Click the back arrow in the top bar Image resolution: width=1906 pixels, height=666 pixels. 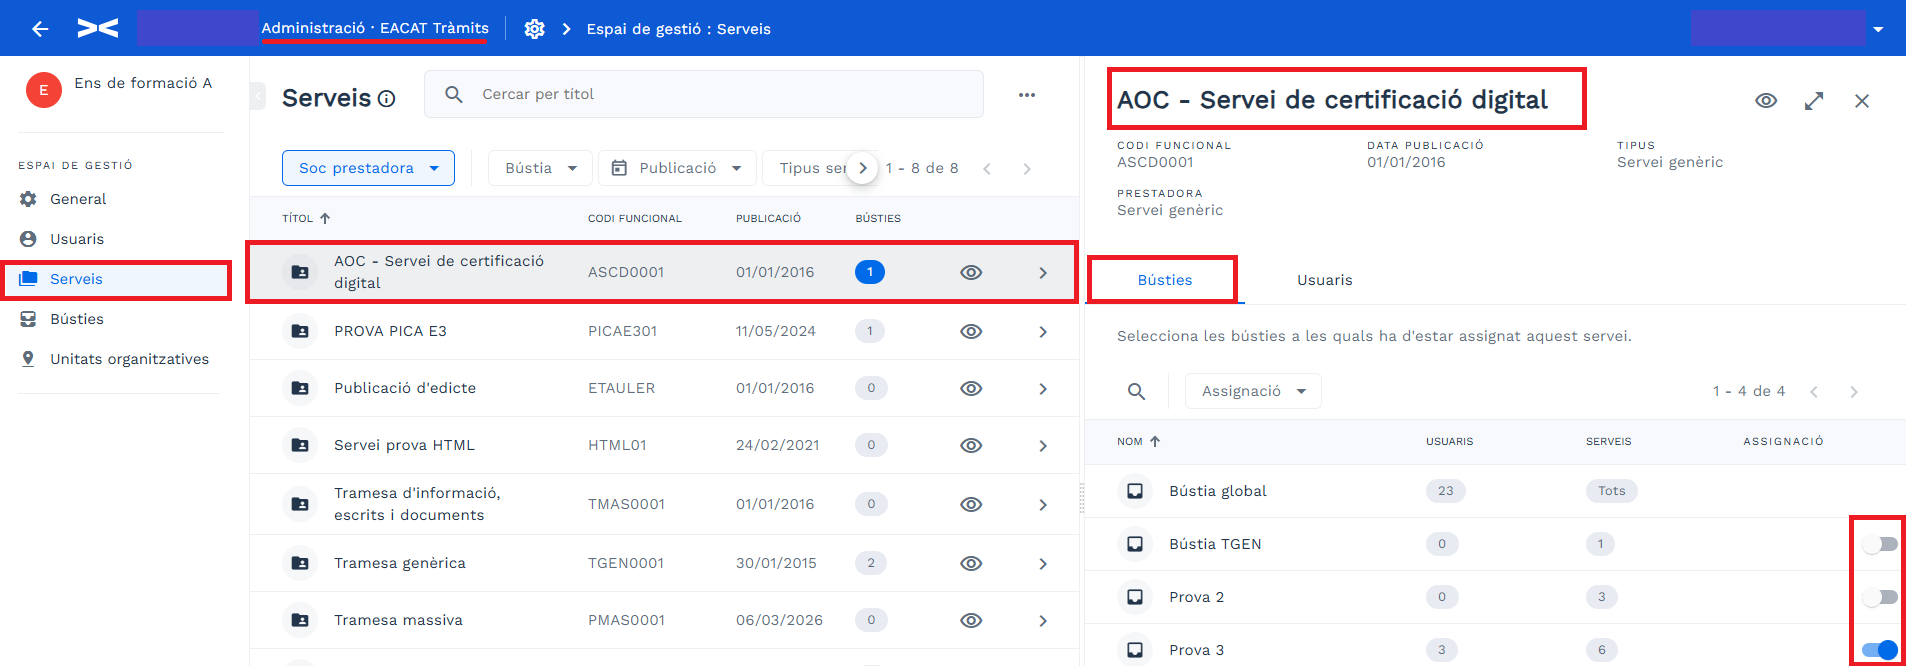[x=40, y=29]
